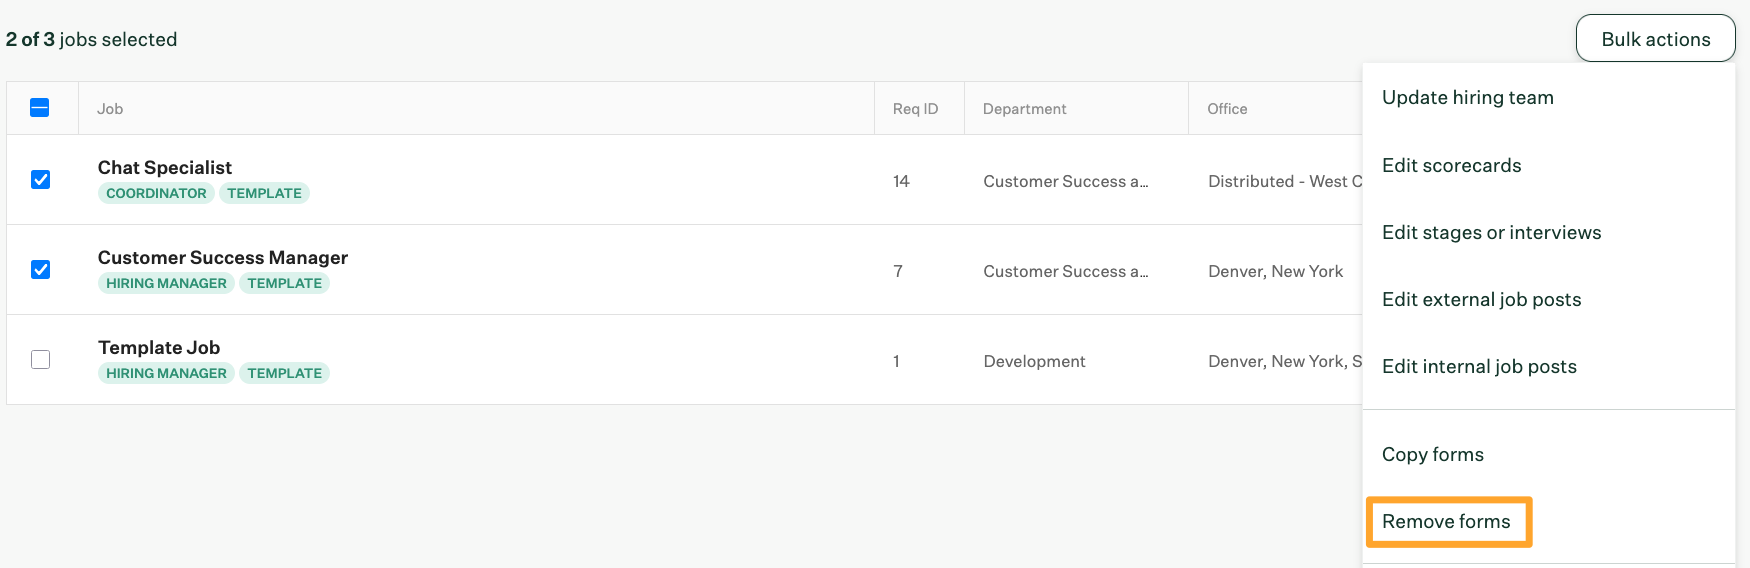1750x568 pixels.
Task: Click the Office column header
Action: point(1227,109)
